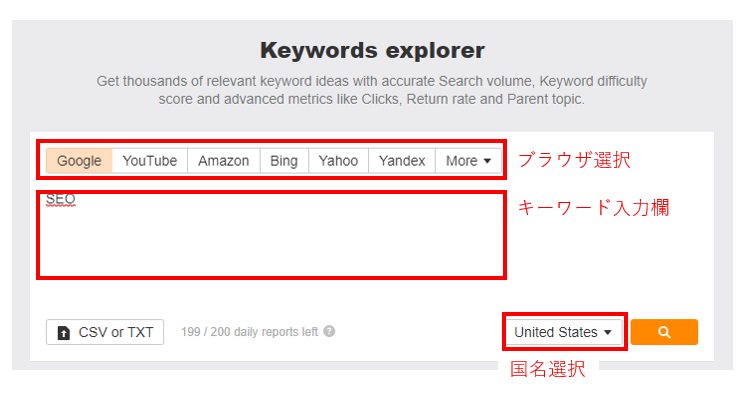This screenshot has width=736, height=393.
Task: Click the upload file icon beside CSV
Action: click(63, 332)
